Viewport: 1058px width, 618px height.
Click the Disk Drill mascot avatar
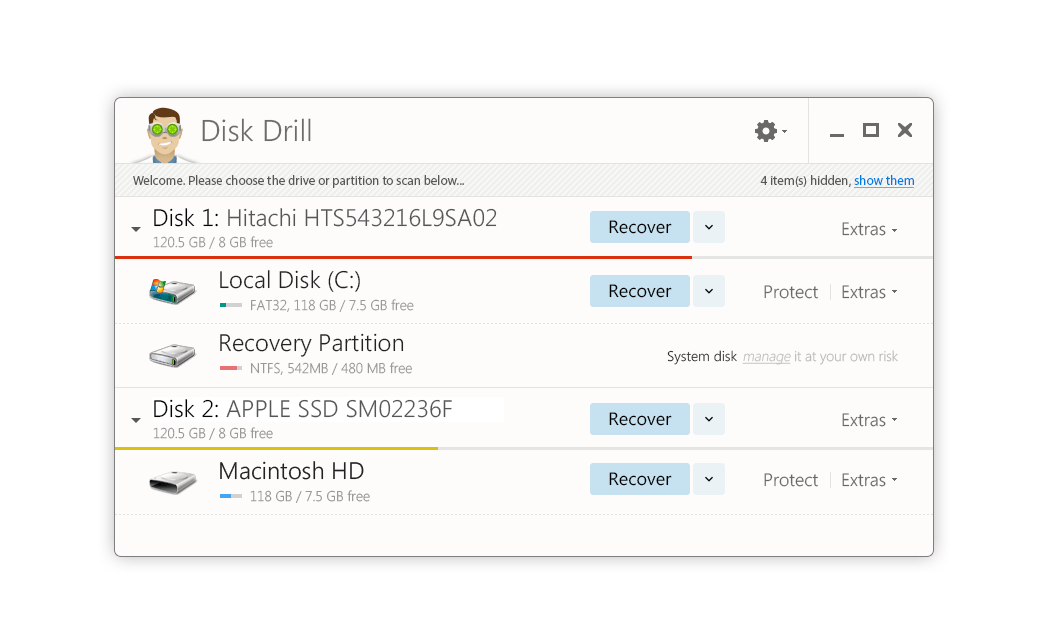(164, 135)
